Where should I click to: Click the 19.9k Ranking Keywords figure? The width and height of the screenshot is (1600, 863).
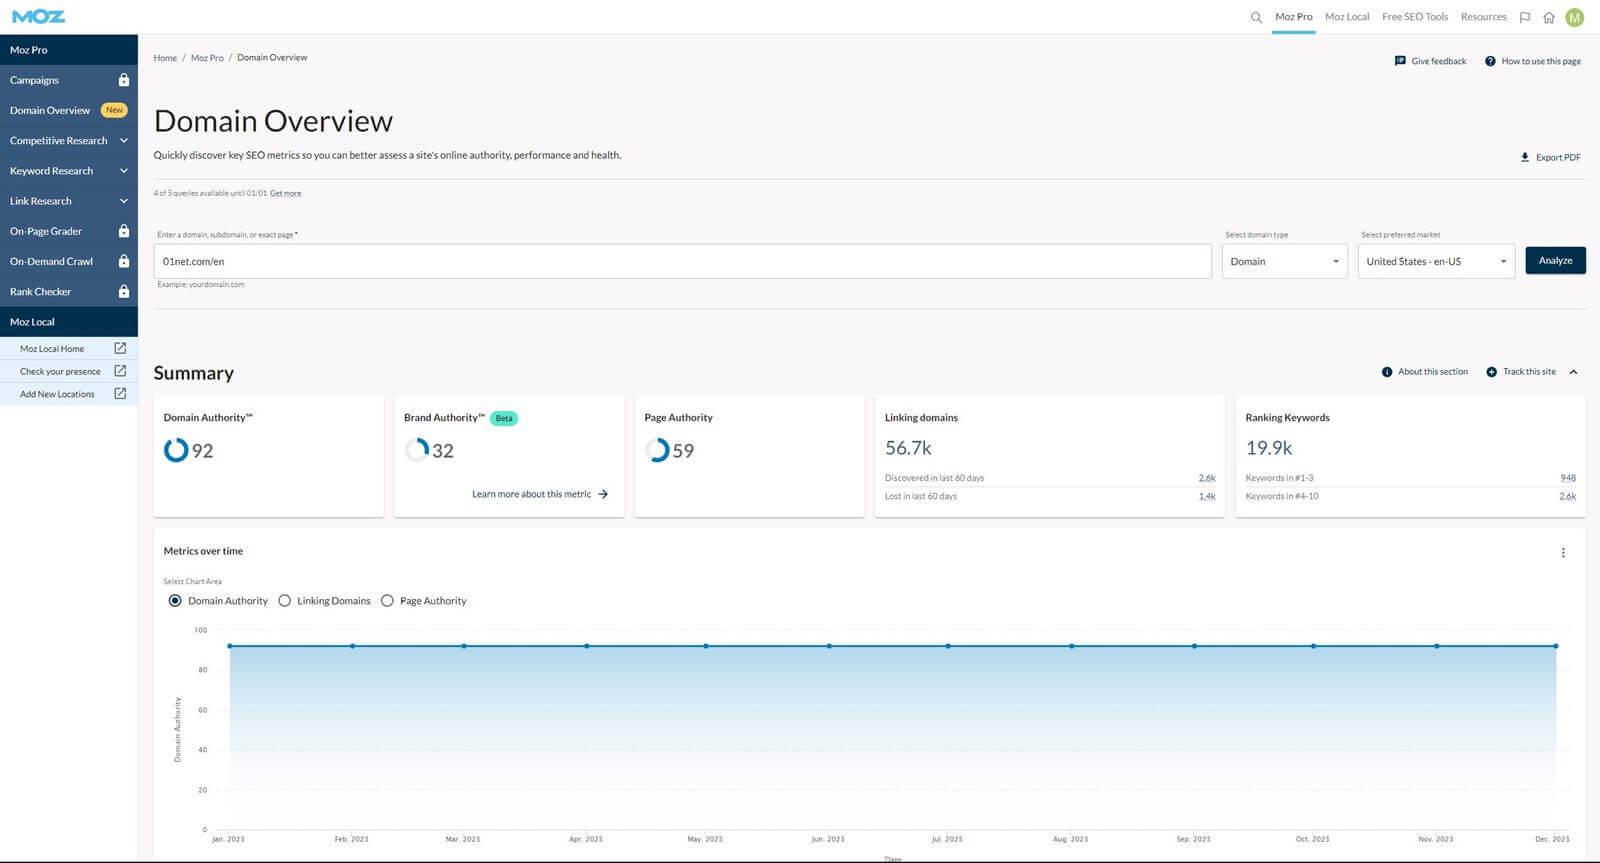click(1269, 448)
